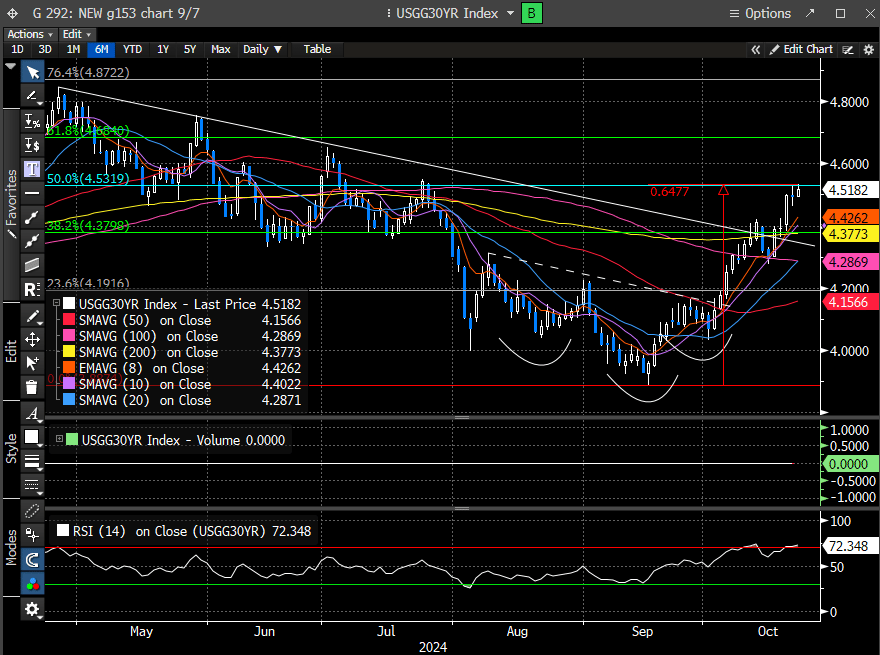The width and height of the screenshot is (880, 655).
Task: Collapse the price legend box
Action: 55,304
